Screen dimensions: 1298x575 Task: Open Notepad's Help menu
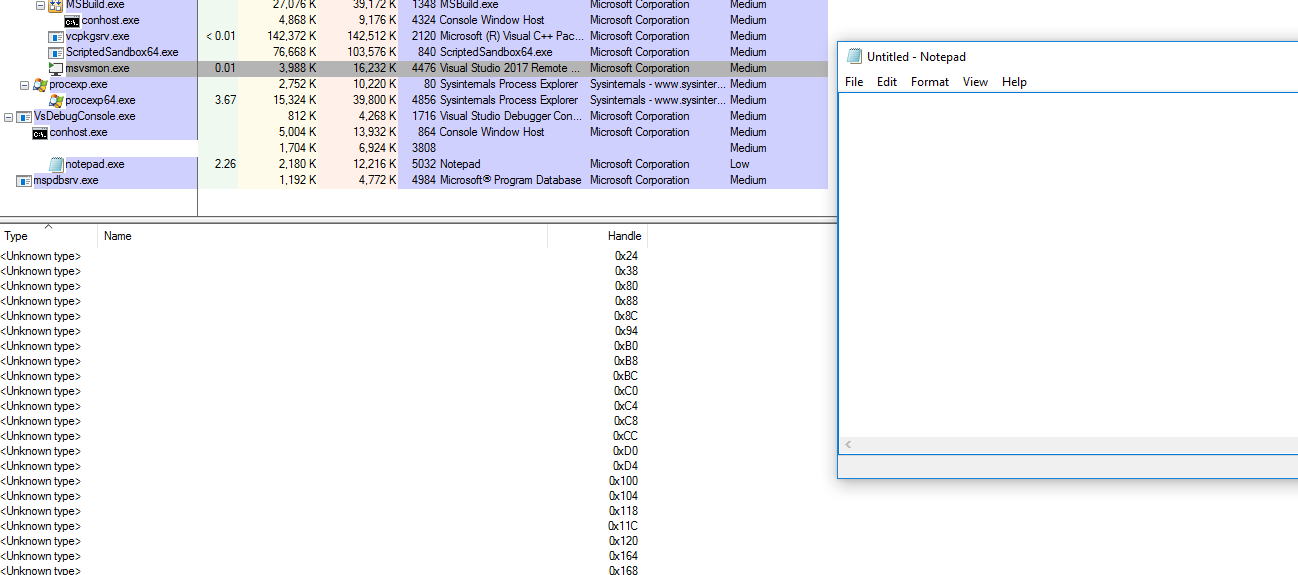[1014, 82]
